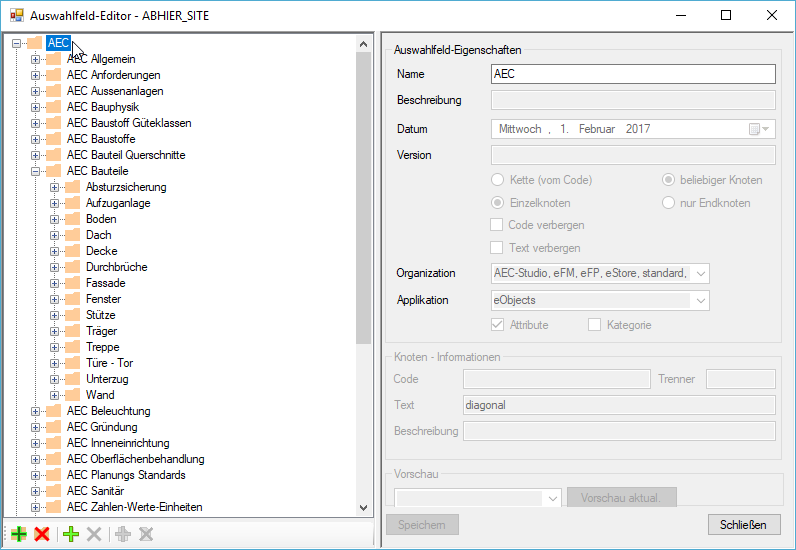Expand the AEC Baustoffe tree node
Viewport: 796px width, 550px height.
[35, 139]
